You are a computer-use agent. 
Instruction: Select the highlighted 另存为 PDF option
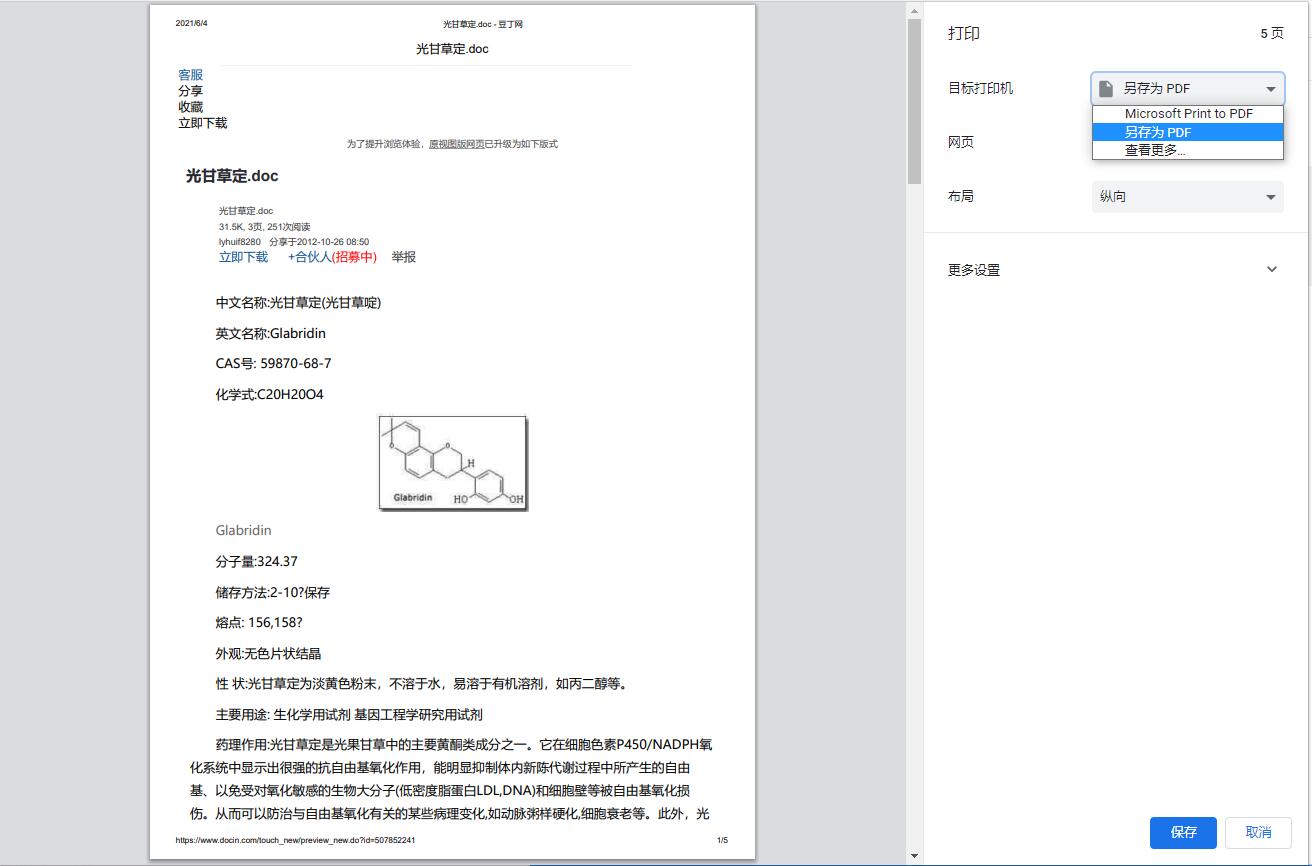click(1187, 131)
